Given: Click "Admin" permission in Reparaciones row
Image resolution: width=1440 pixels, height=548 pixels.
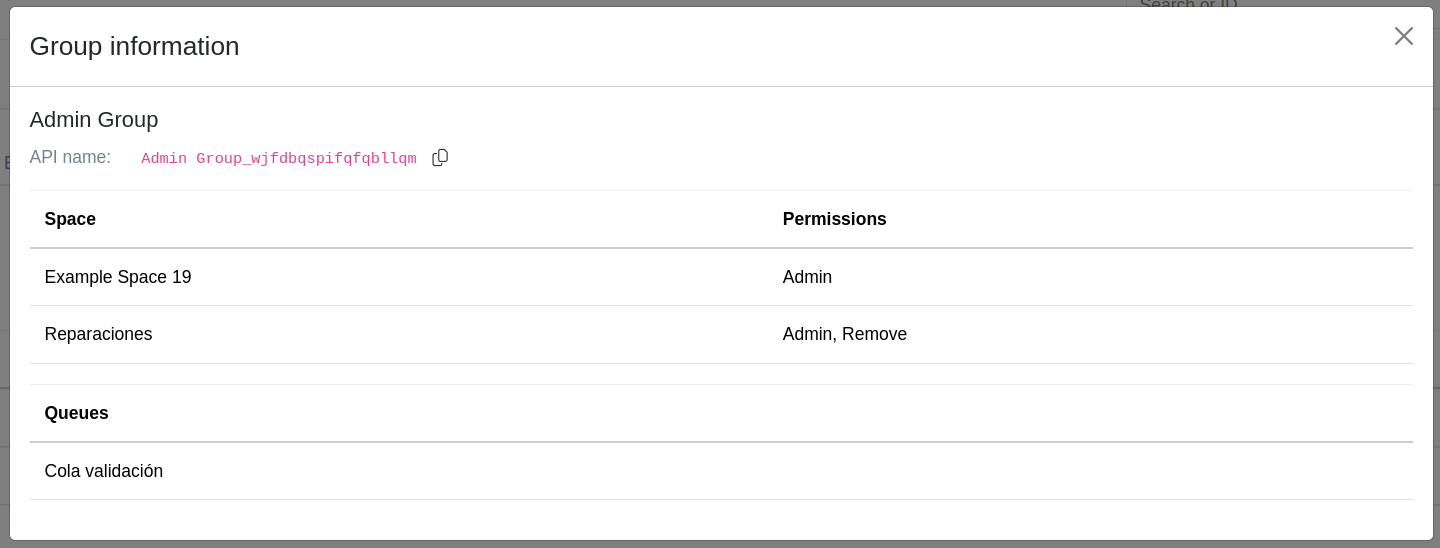Looking at the screenshot, I should pos(807,334).
